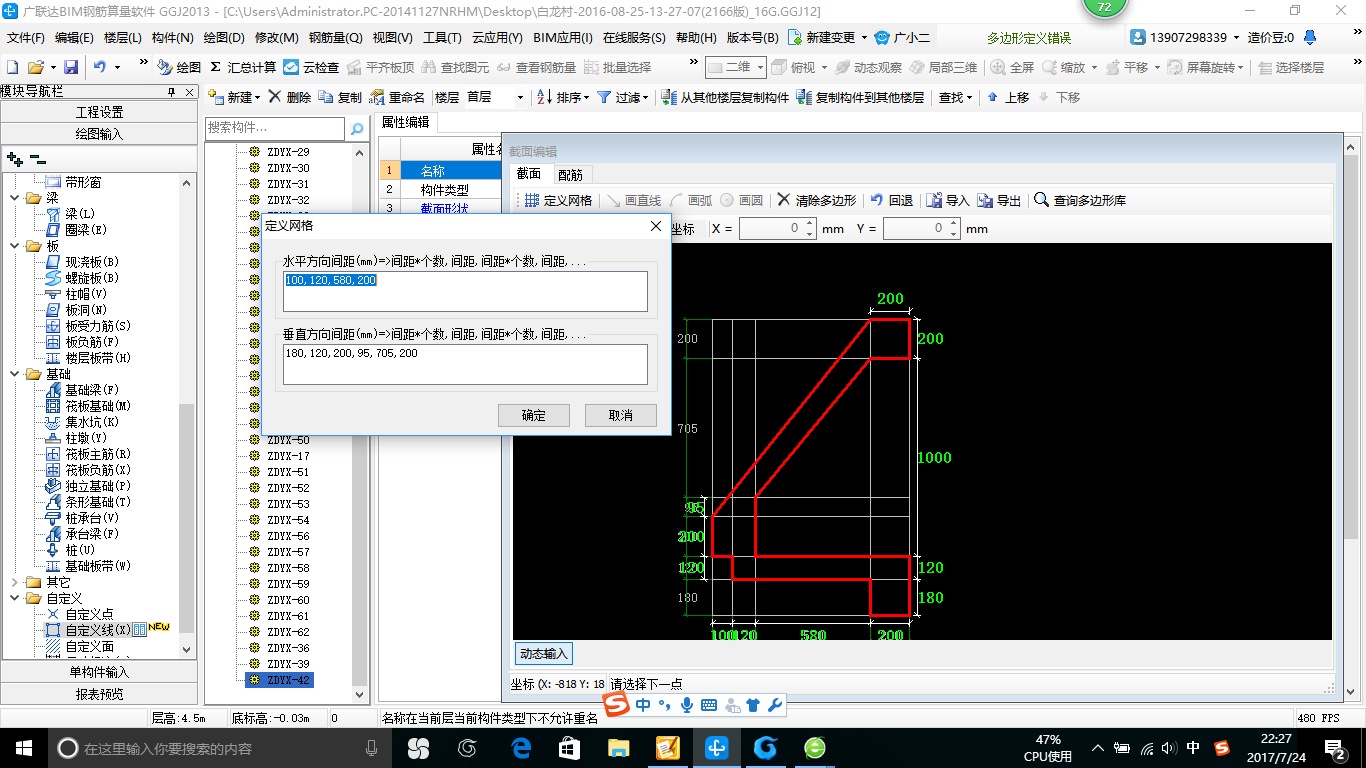Click the search magnifier next to 搜索构件
The width and height of the screenshot is (1366, 768).
click(x=356, y=129)
